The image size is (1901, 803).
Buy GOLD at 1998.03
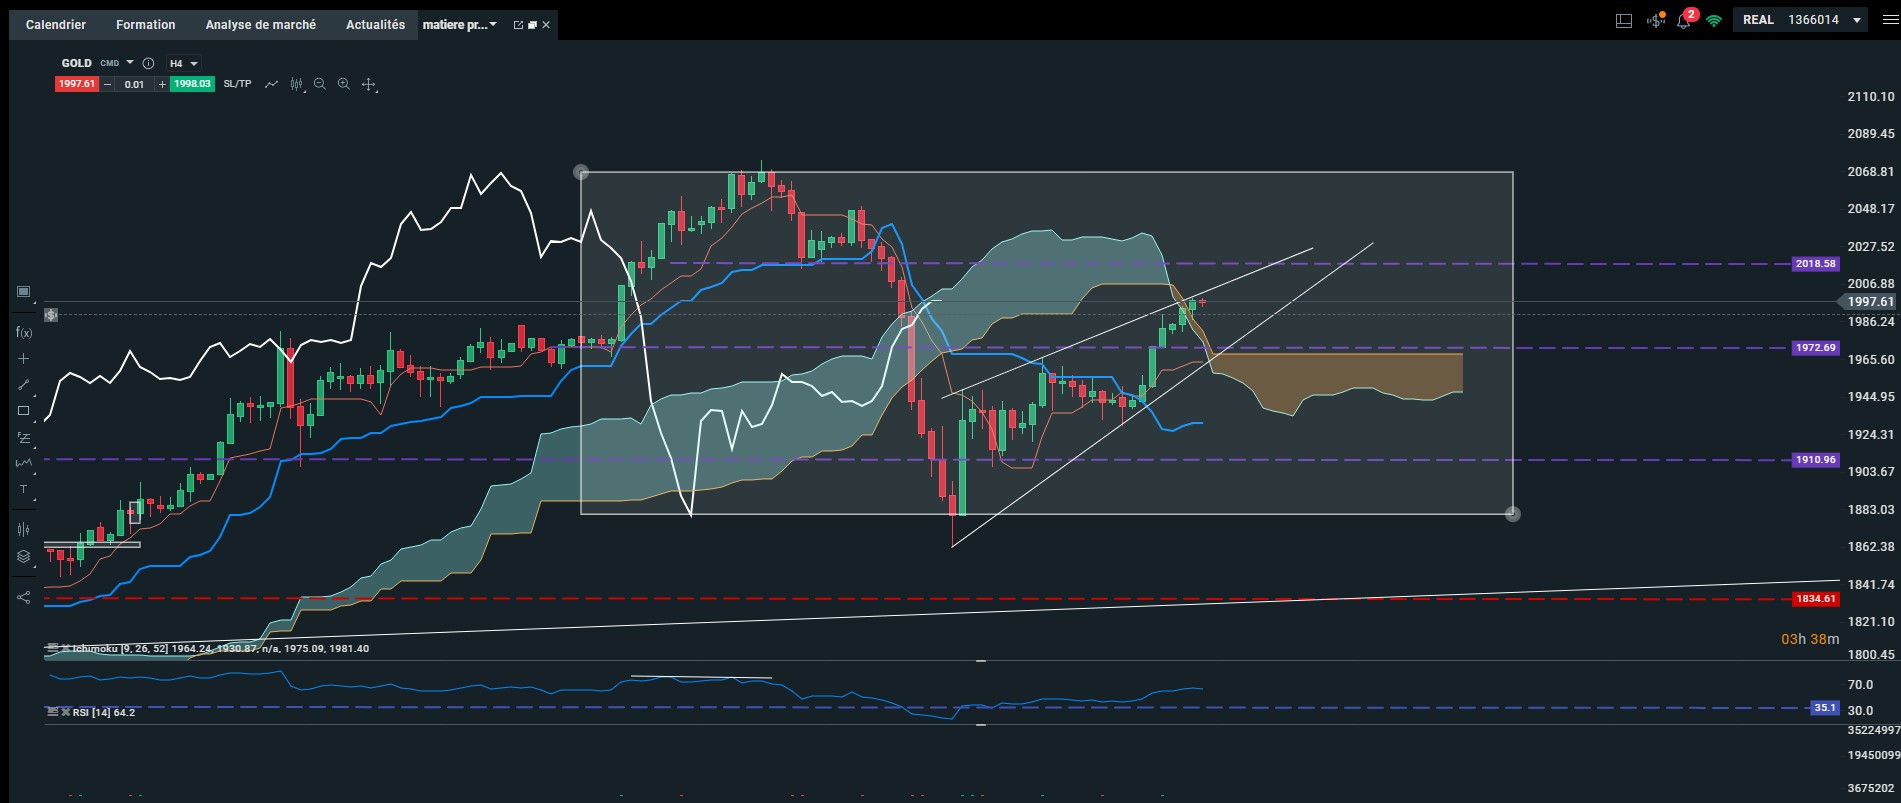point(192,84)
